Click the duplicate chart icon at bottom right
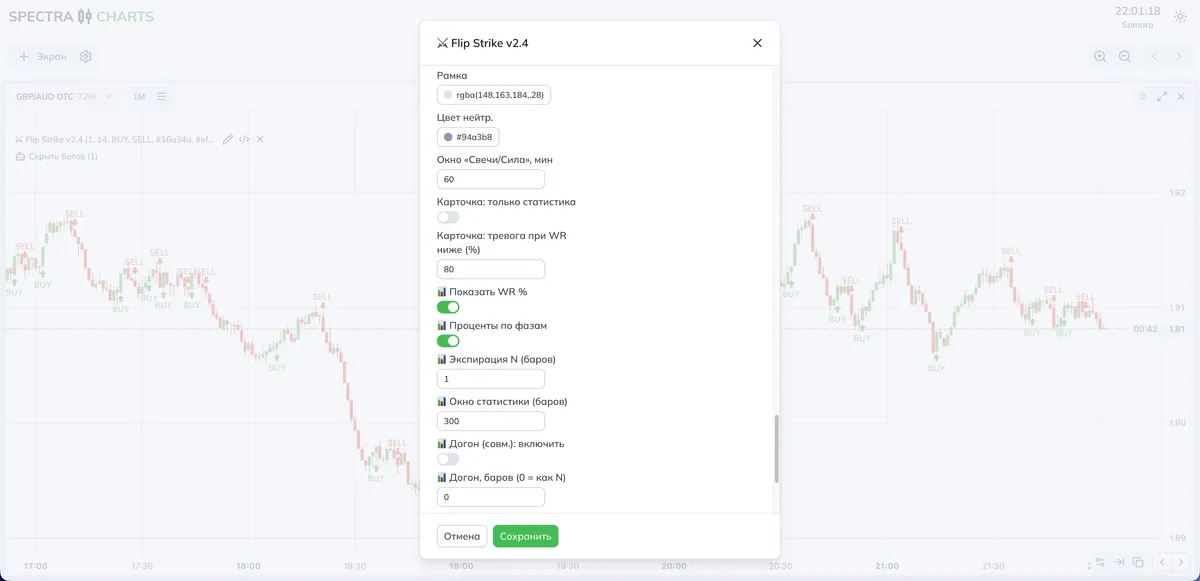Image resolution: width=1200 pixels, height=581 pixels. 1138,562
